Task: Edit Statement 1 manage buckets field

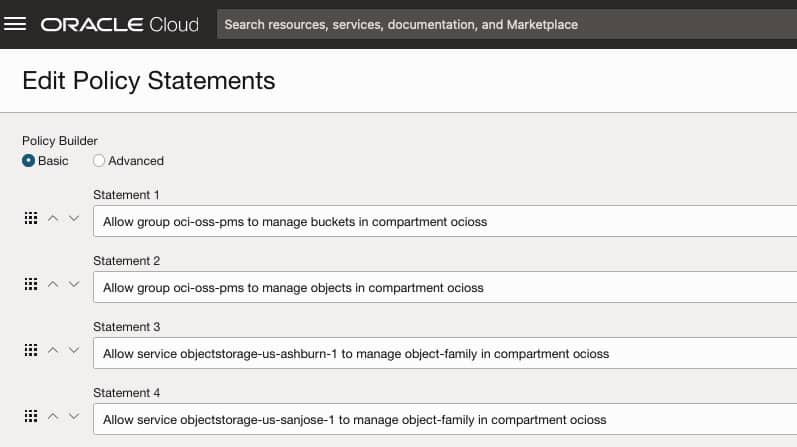Action: coord(445,221)
